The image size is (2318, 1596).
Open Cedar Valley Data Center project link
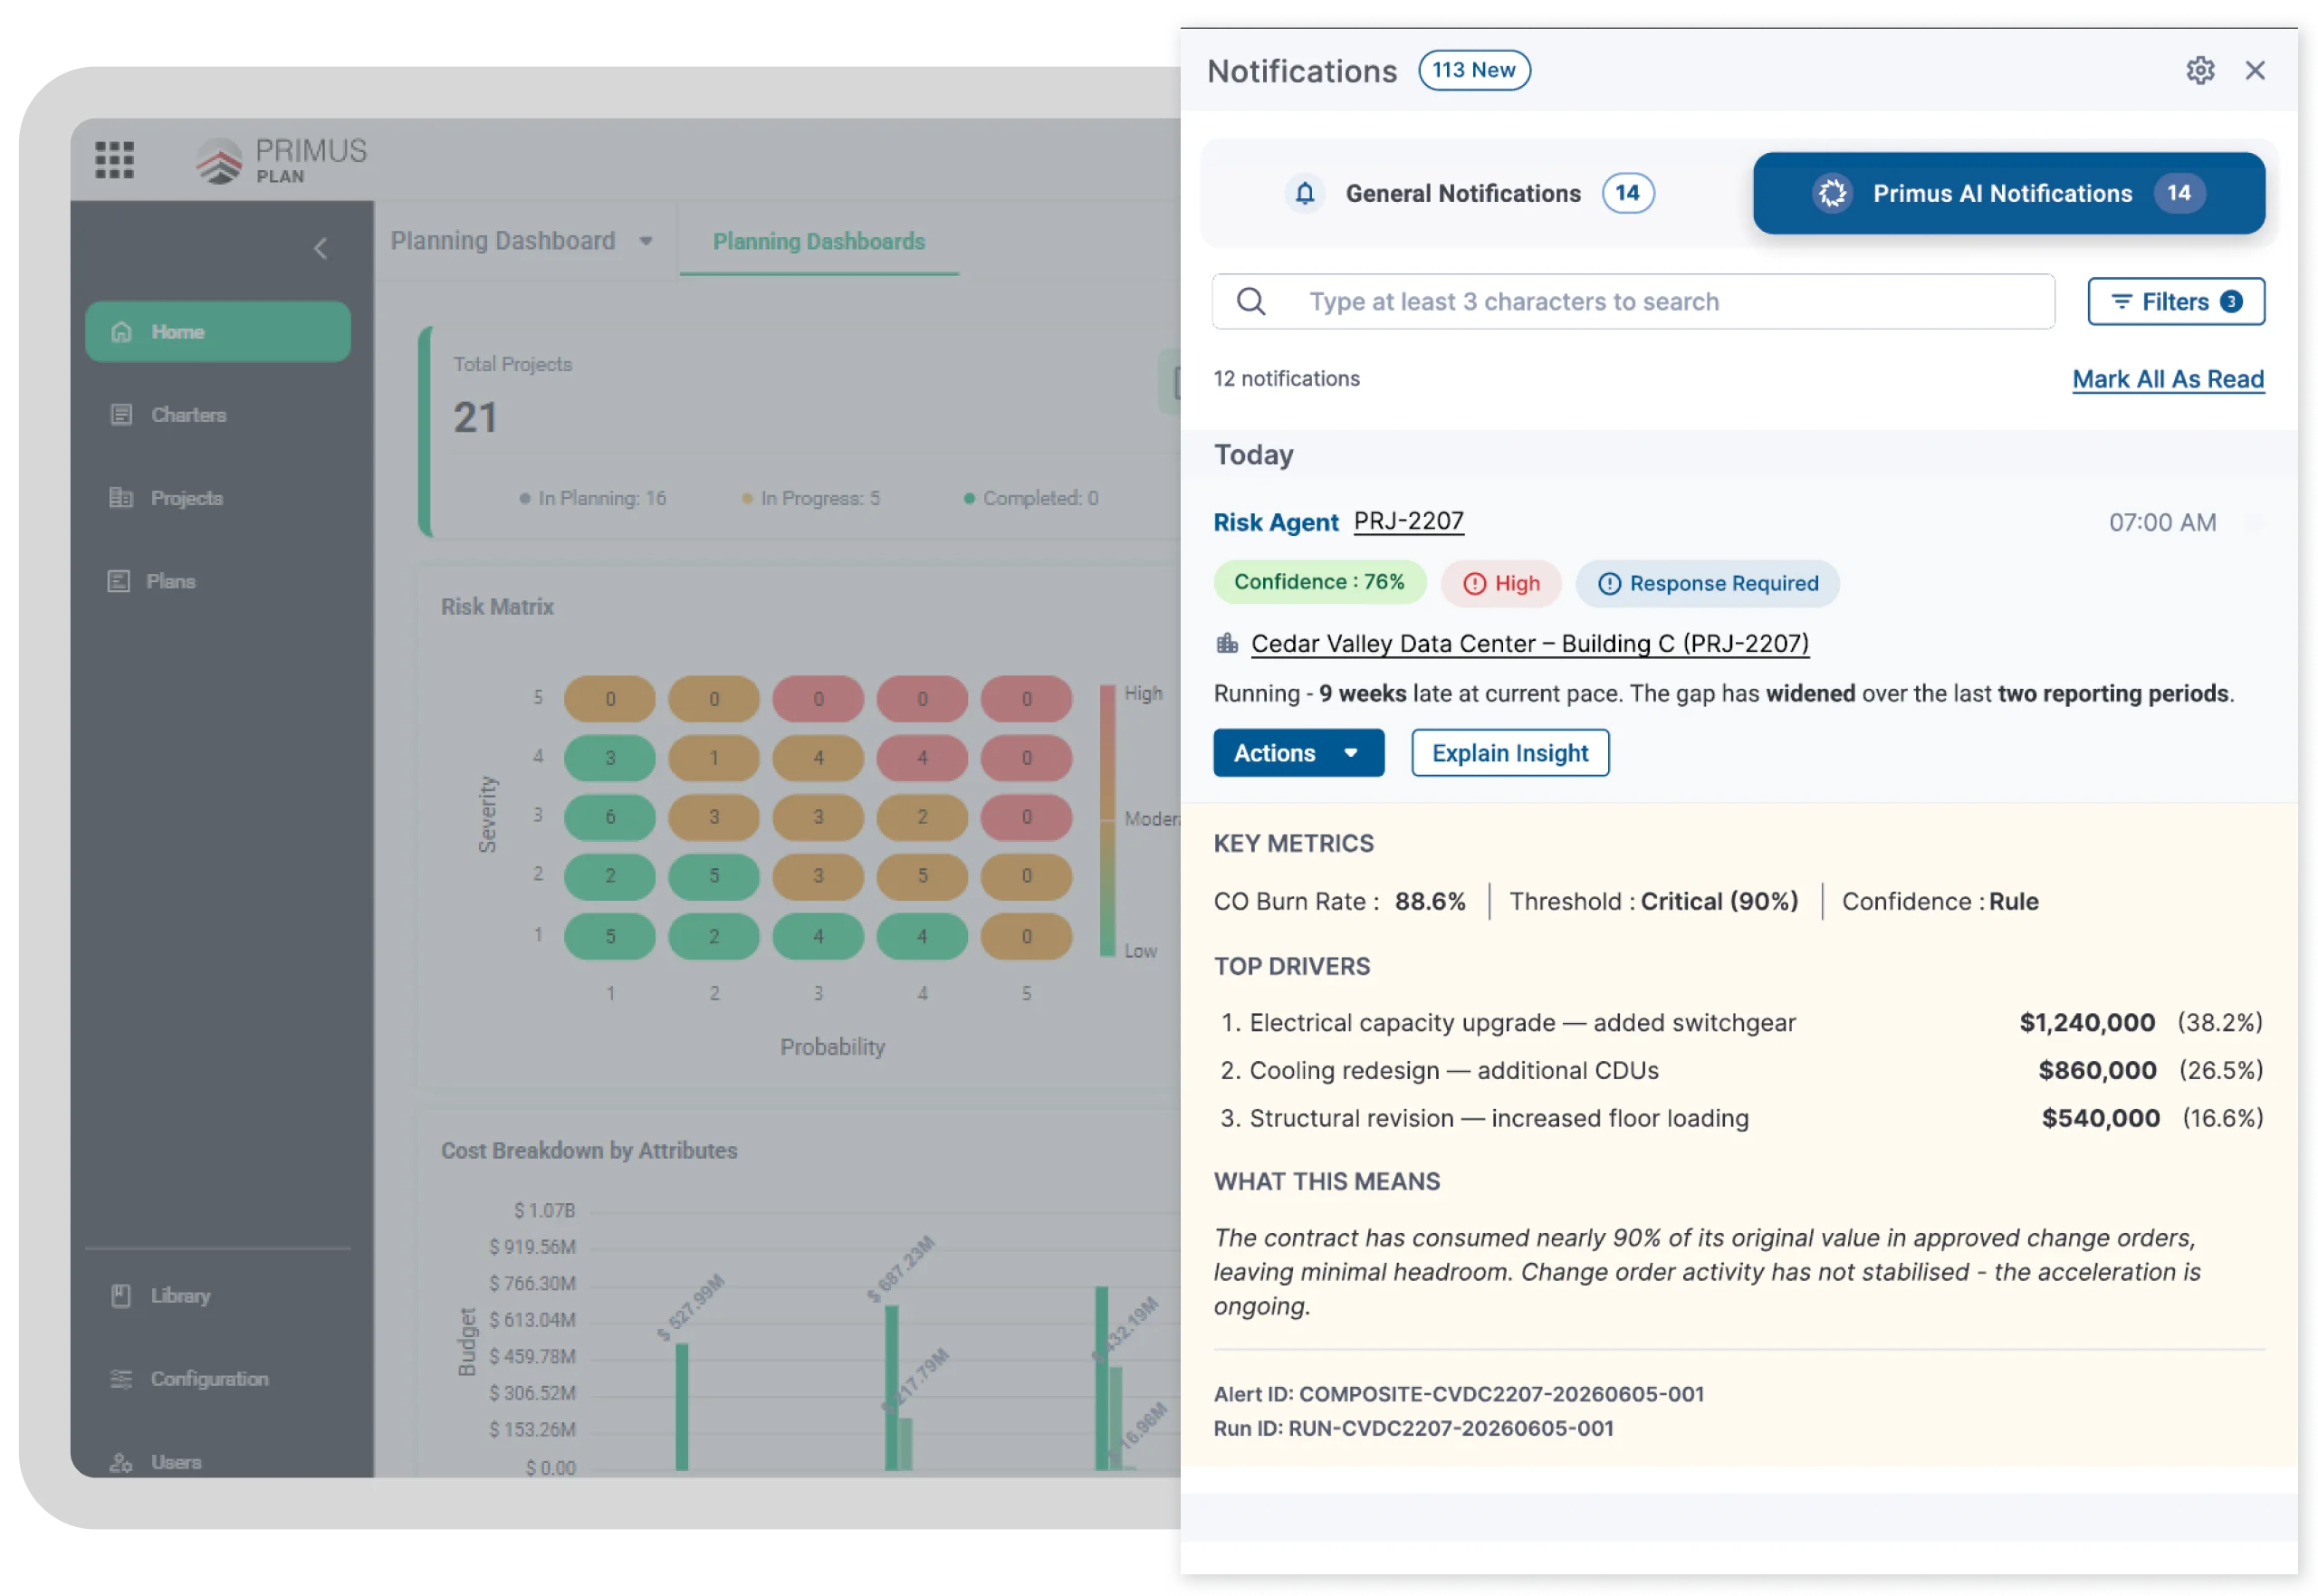(1529, 643)
